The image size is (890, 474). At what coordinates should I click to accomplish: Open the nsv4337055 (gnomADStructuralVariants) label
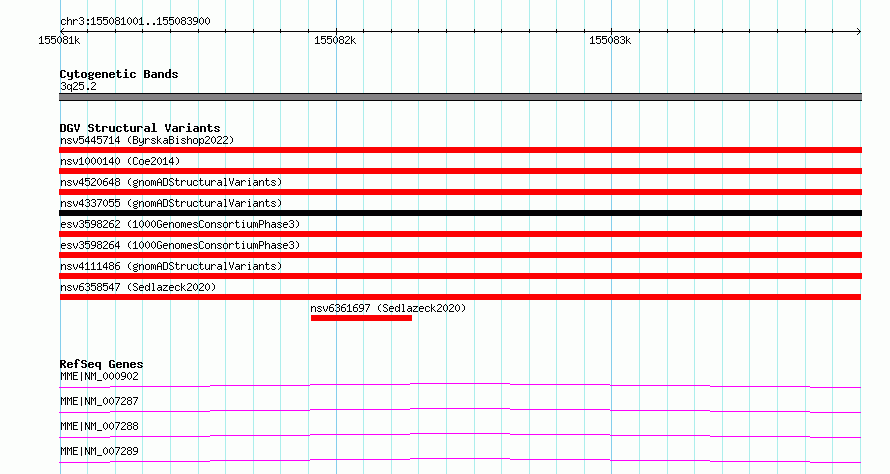tap(171, 203)
